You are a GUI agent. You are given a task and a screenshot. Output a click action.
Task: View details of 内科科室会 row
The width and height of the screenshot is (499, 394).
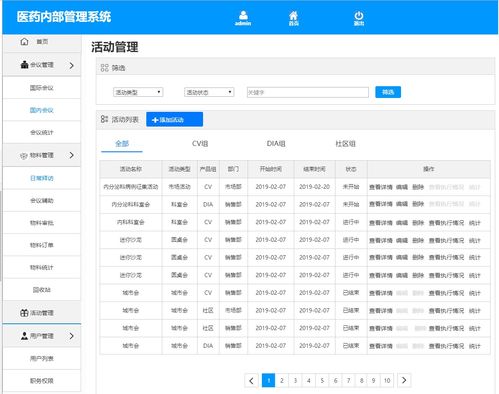coord(381,223)
